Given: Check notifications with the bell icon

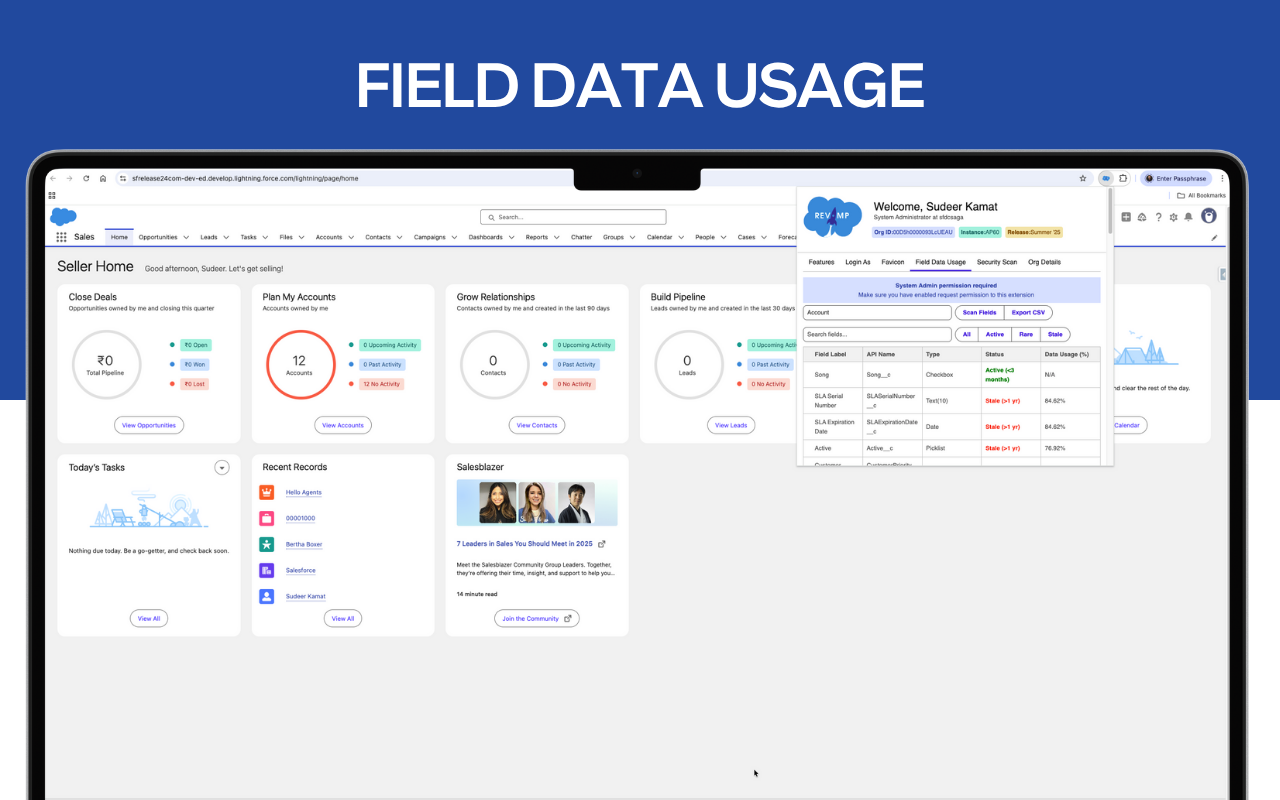Looking at the screenshot, I should tap(1188, 217).
